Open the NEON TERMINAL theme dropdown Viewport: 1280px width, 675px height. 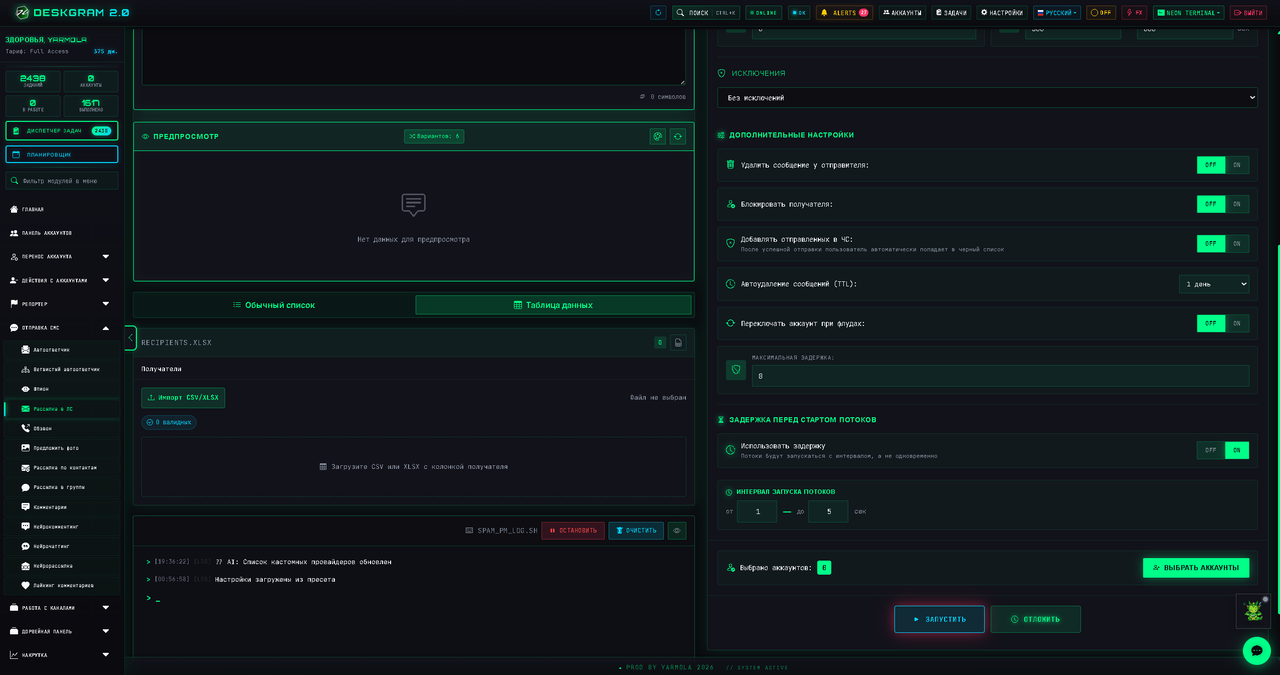1189,13
